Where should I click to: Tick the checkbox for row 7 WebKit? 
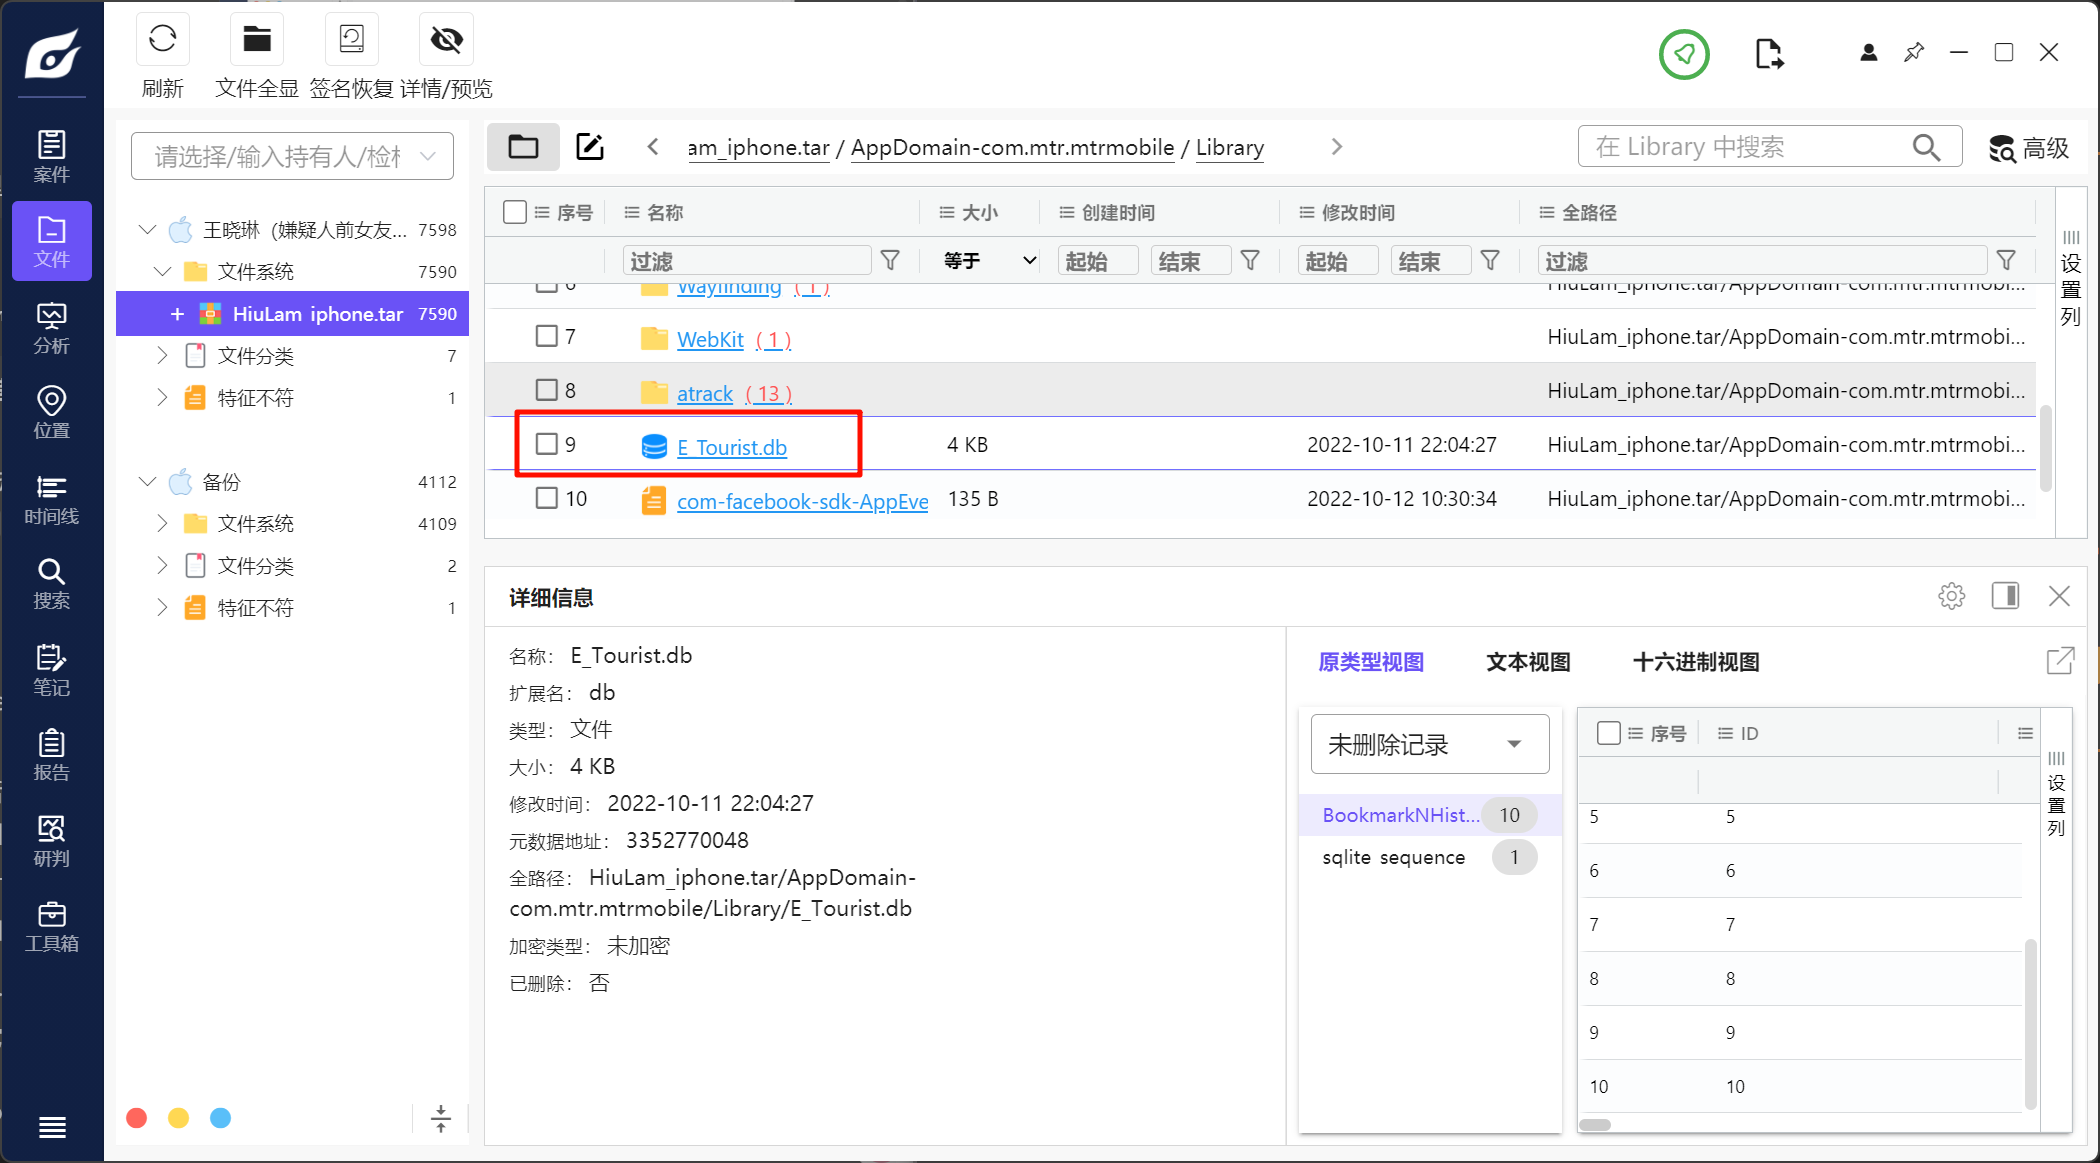(x=546, y=336)
